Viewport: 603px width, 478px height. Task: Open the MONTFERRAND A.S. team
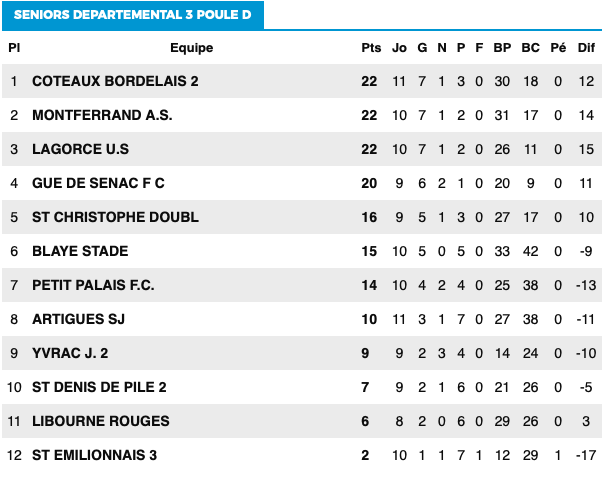click(x=102, y=115)
